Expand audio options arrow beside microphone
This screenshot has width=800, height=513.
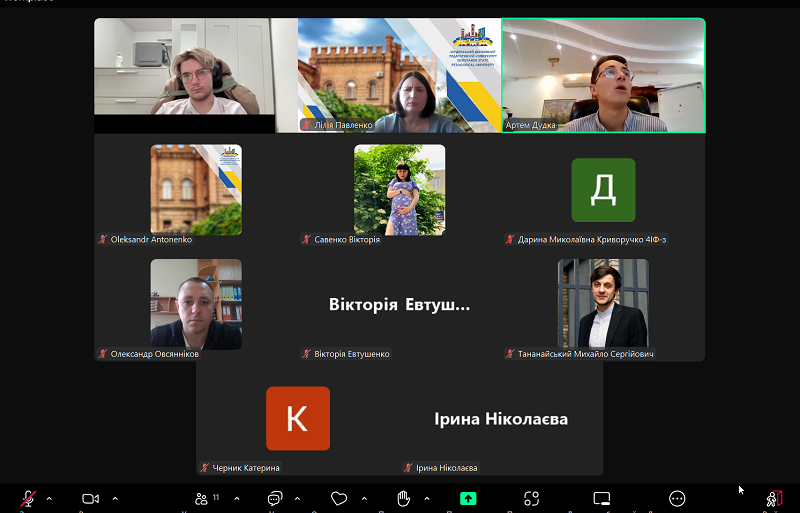[49, 498]
